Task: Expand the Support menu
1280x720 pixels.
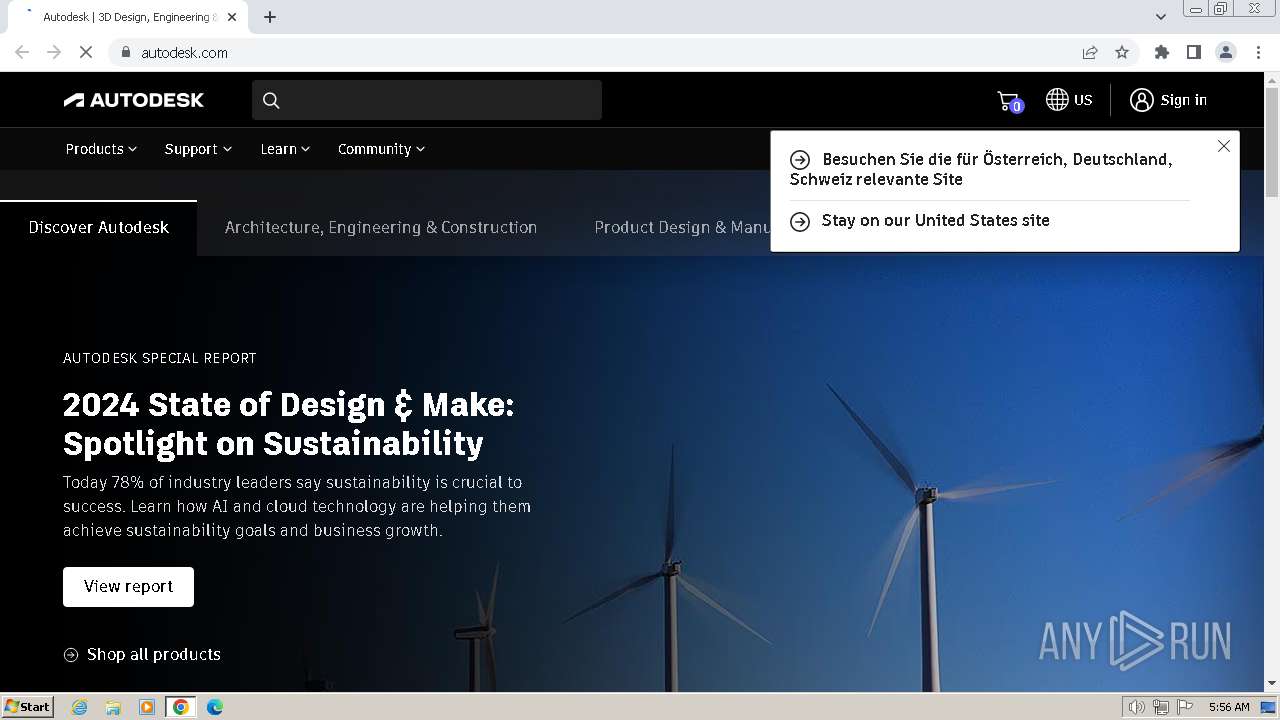Action: pyautogui.click(x=198, y=149)
